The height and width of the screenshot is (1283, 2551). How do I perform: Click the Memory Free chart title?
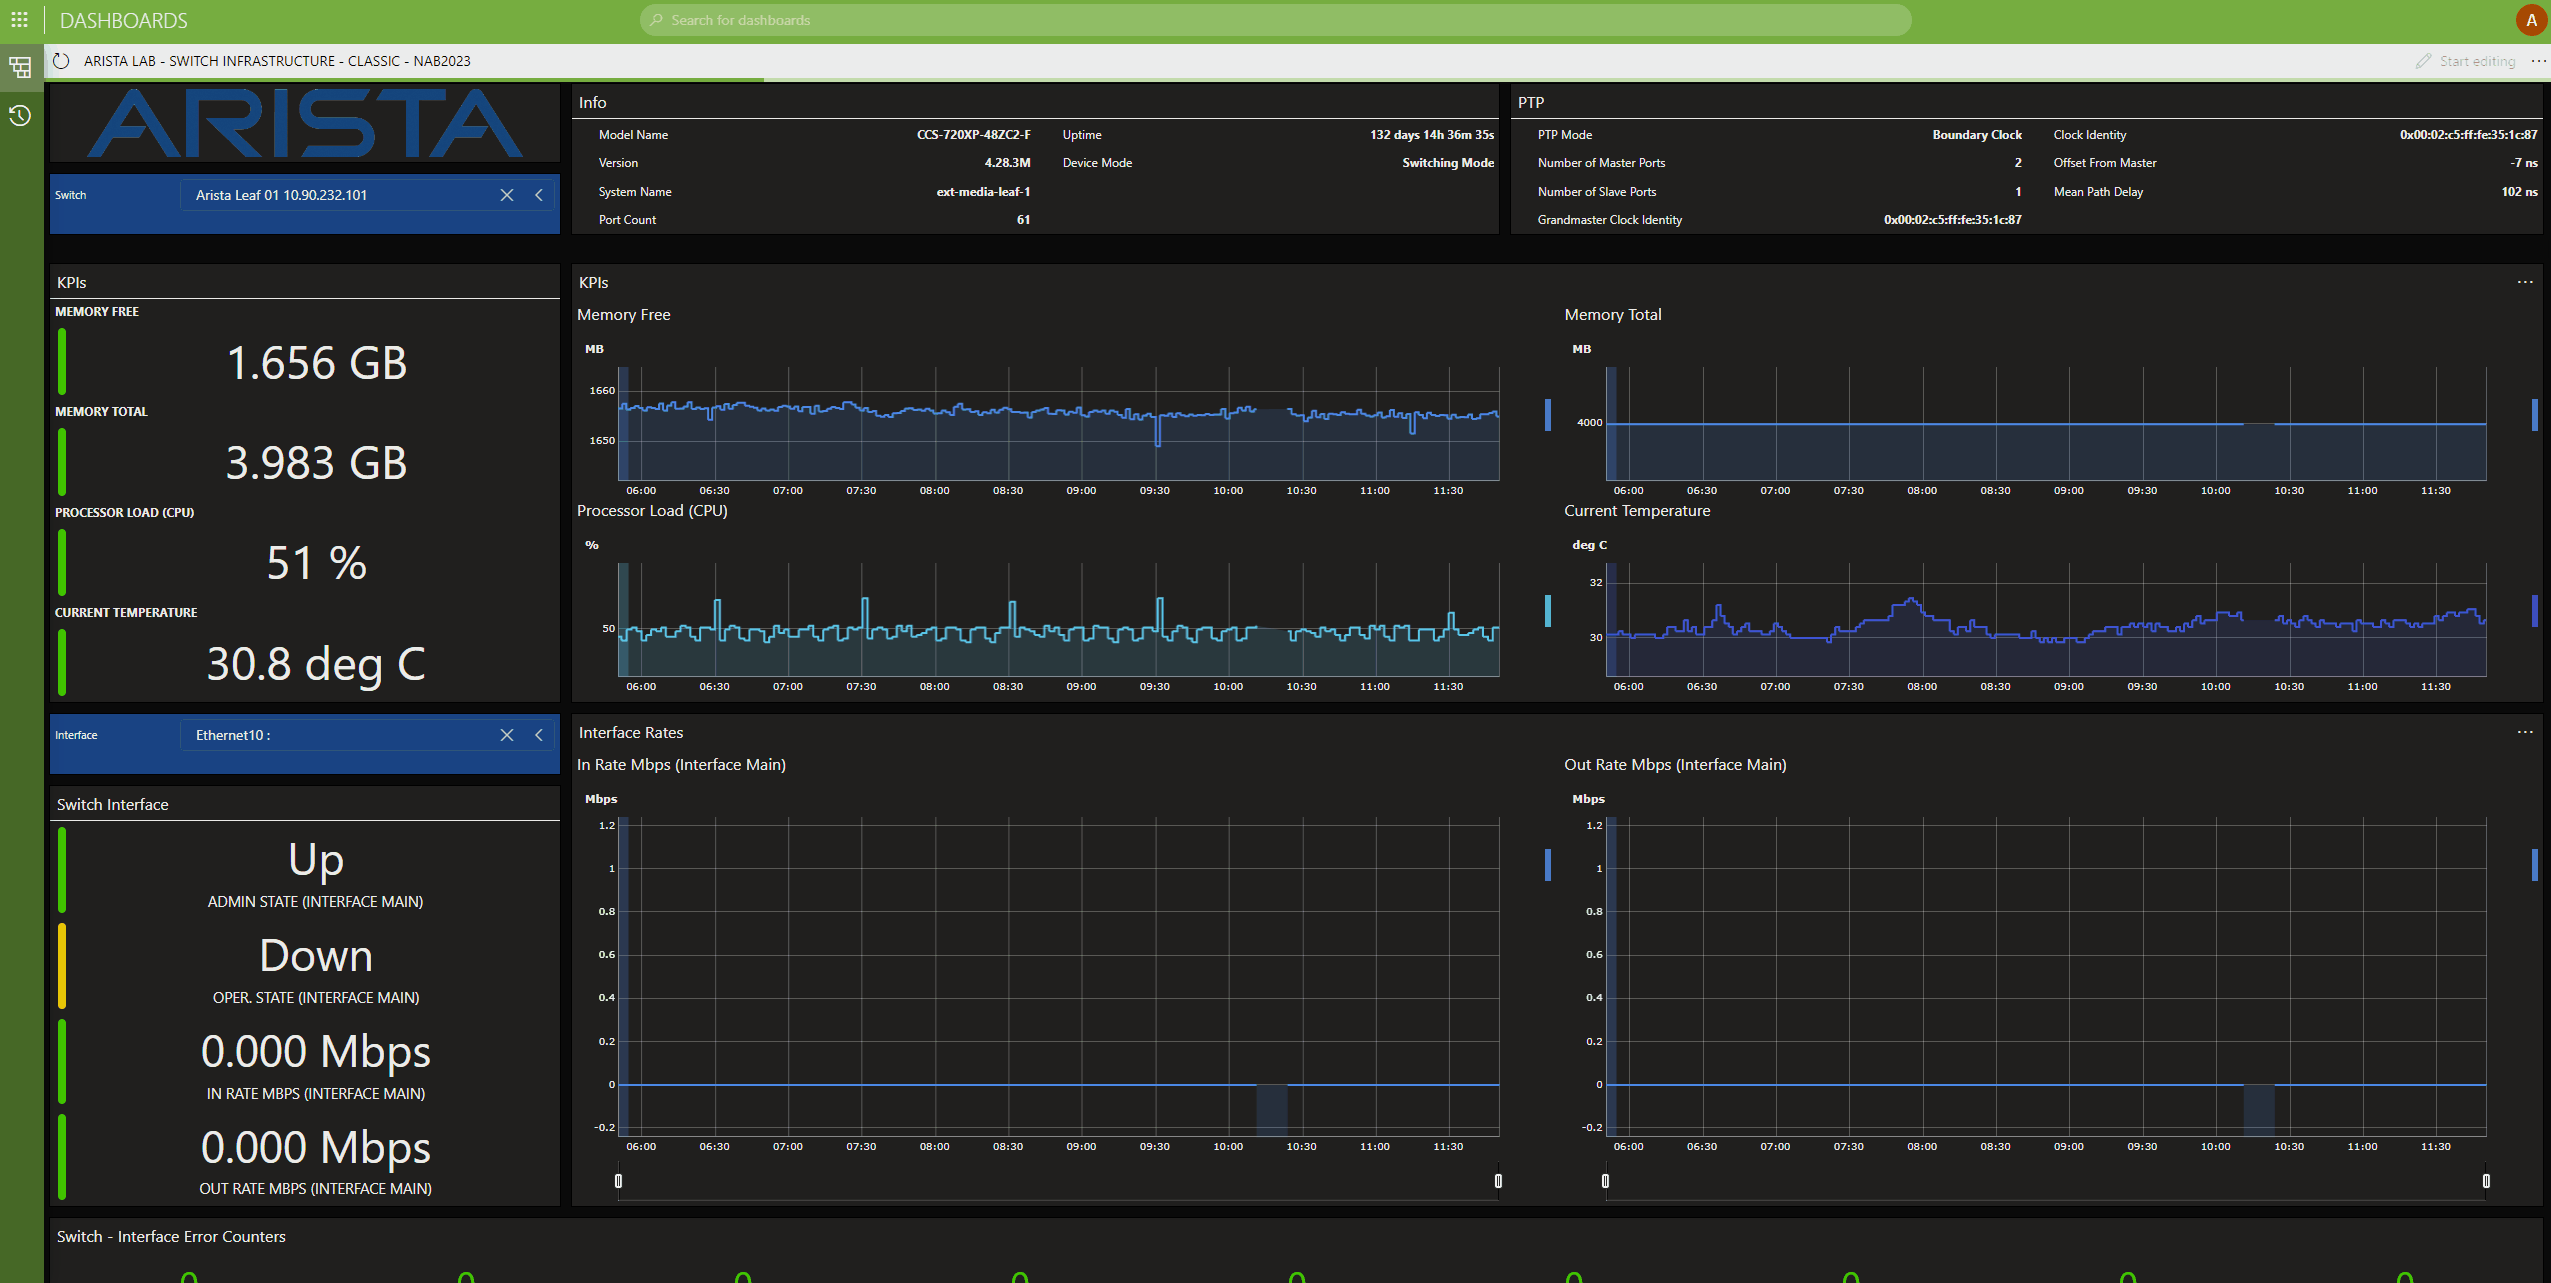point(624,314)
